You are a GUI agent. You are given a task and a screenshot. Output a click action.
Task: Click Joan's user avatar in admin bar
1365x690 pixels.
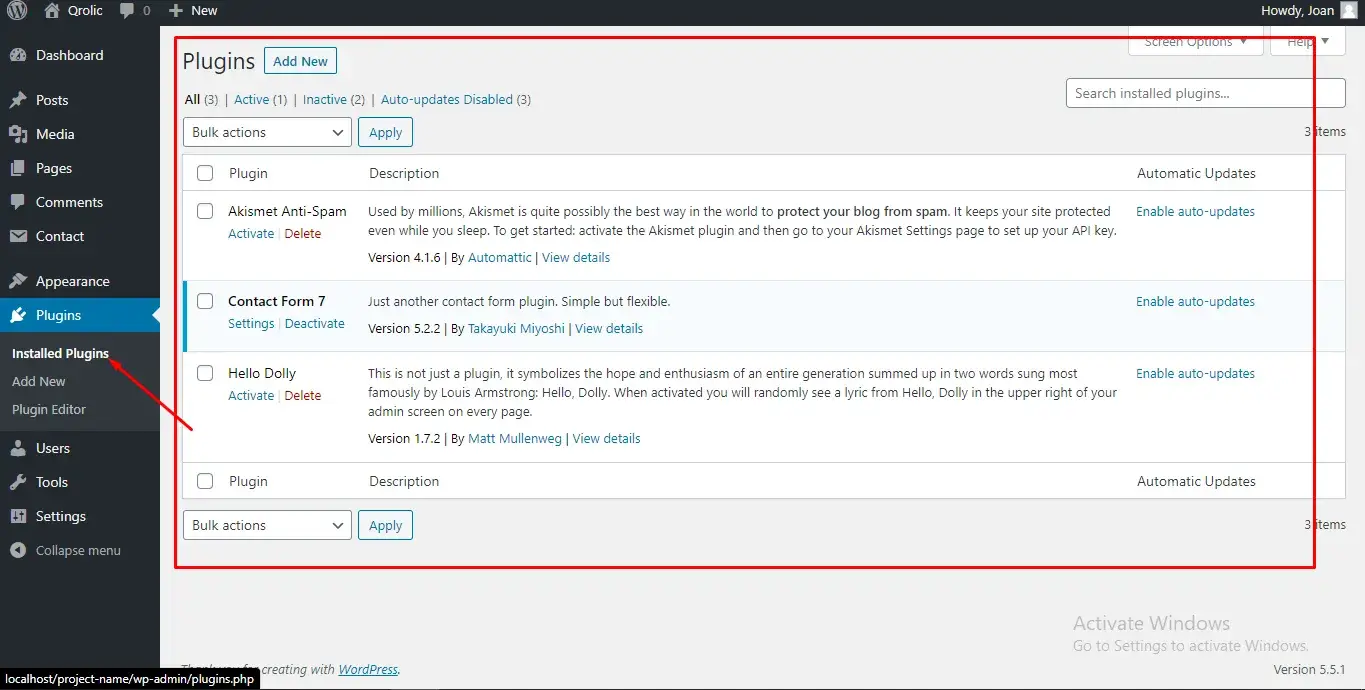tap(1349, 11)
